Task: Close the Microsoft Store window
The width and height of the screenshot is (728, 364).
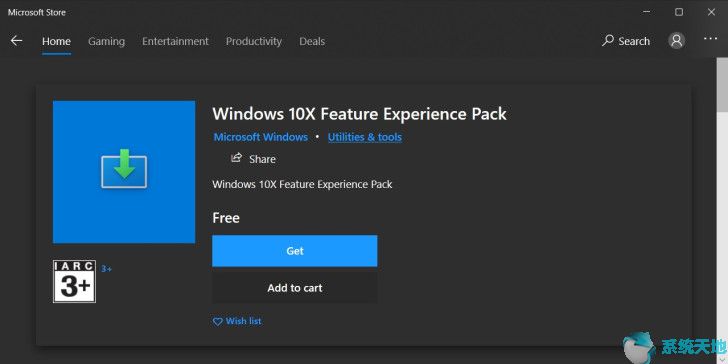Action: coord(711,12)
